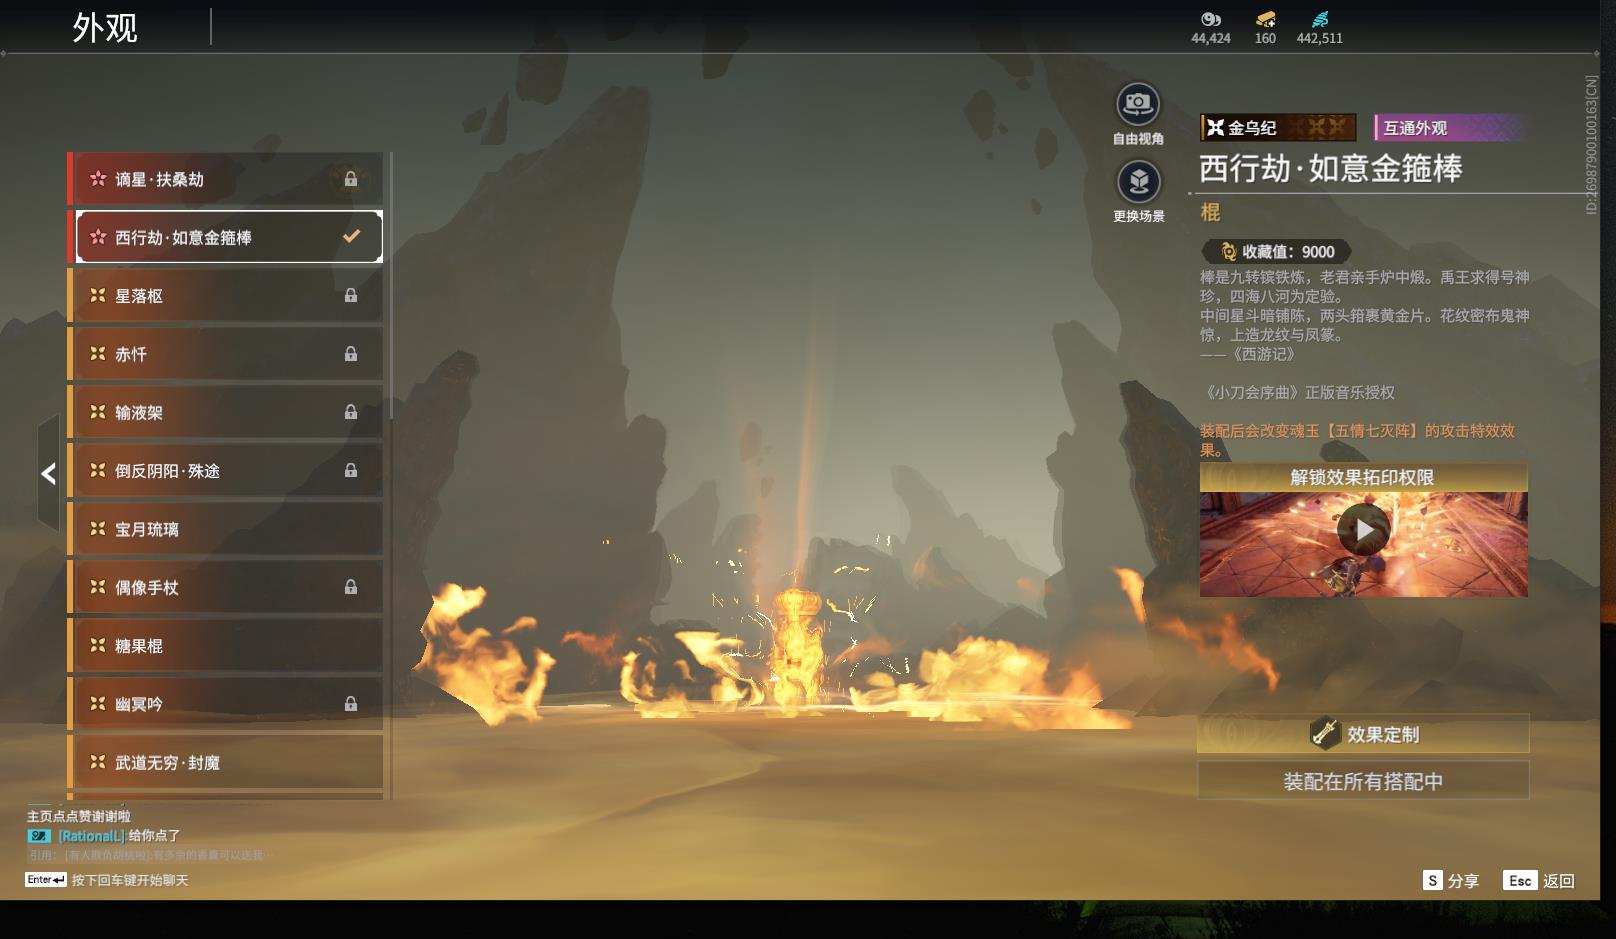Play the effect preview video
The height and width of the screenshot is (939, 1616).
(1364, 530)
